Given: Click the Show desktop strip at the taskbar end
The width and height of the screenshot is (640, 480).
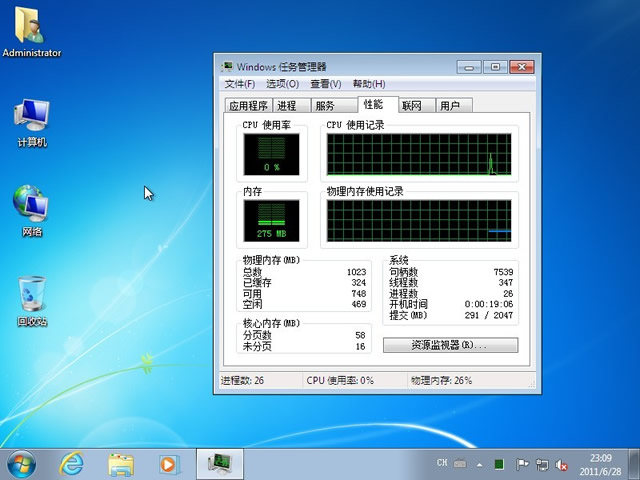Looking at the screenshot, I should tap(634, 464).
